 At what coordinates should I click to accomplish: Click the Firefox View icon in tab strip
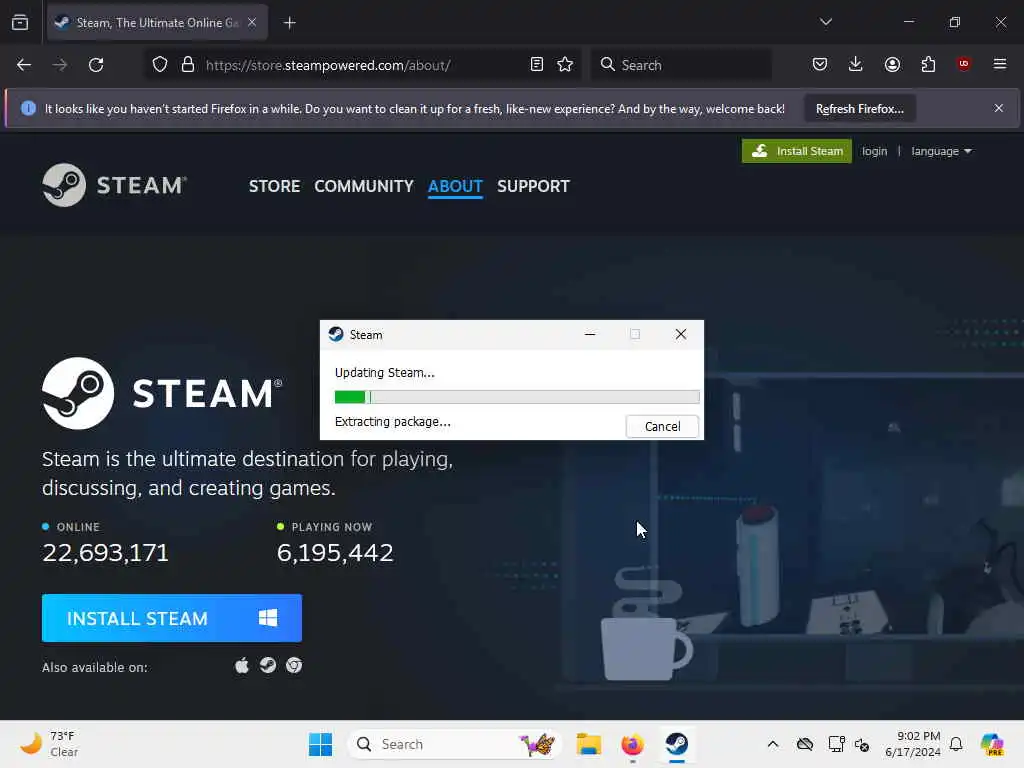pos(20,23)
